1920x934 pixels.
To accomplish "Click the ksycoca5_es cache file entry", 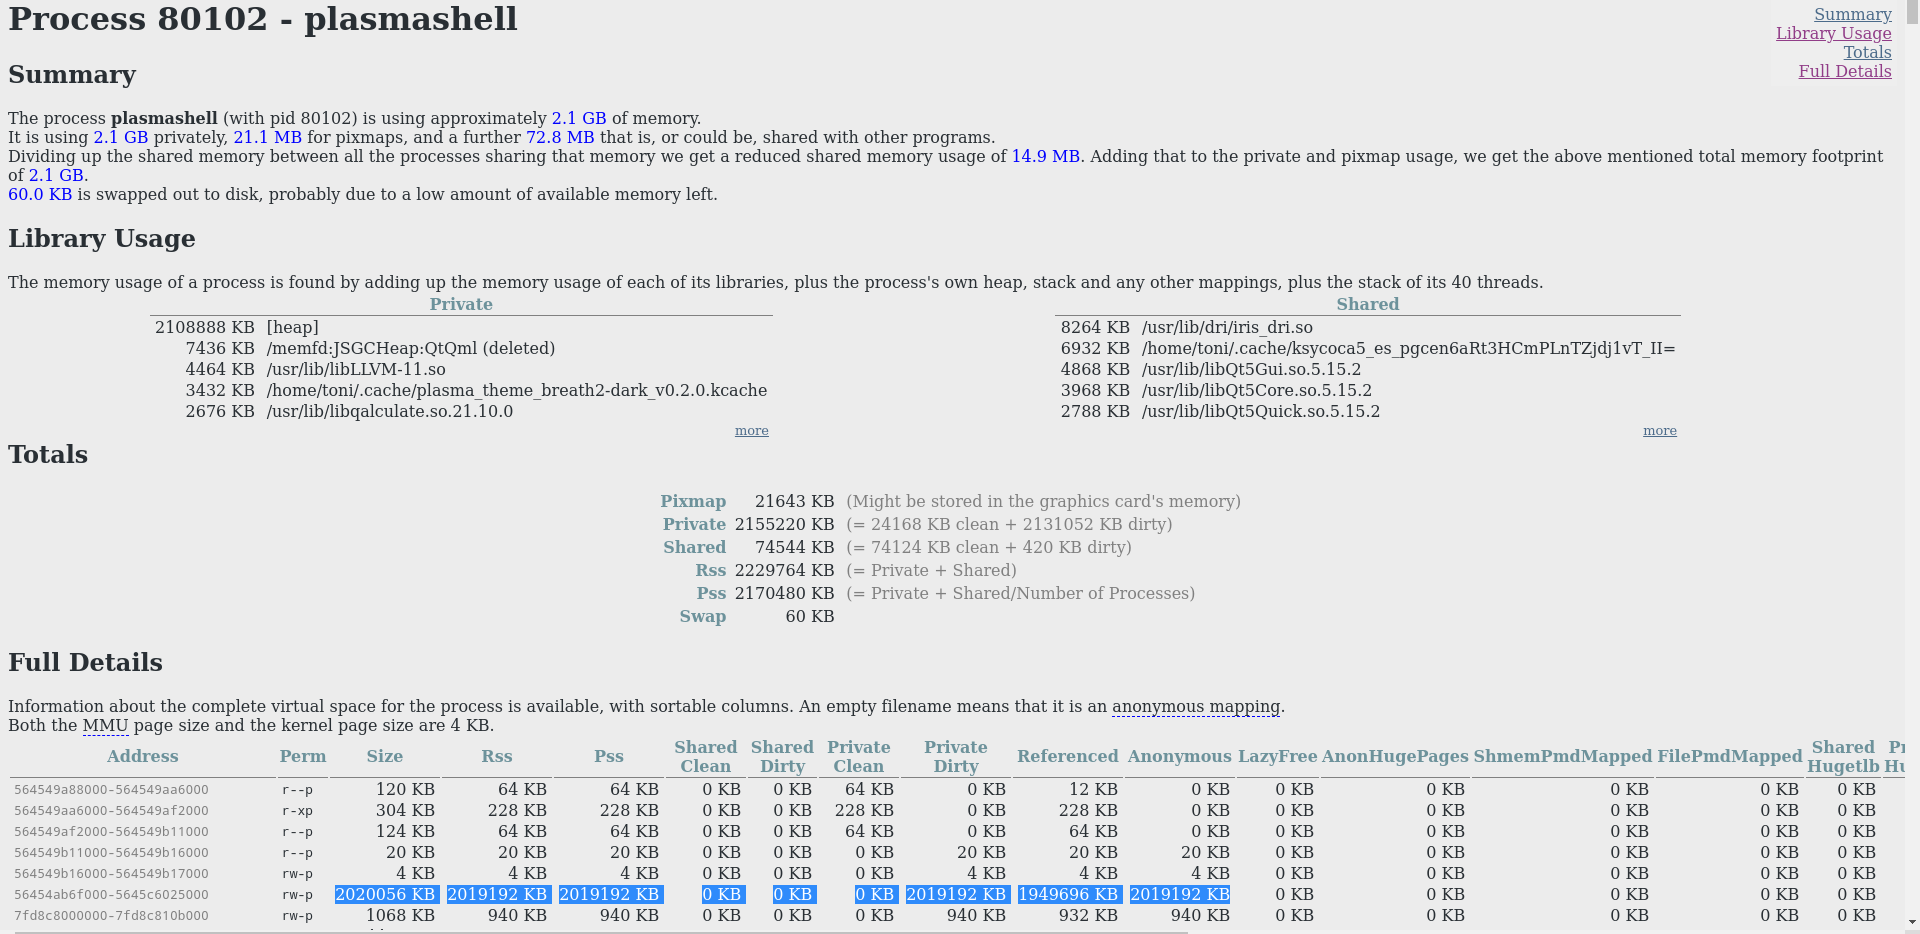I will pos(1408,348).
